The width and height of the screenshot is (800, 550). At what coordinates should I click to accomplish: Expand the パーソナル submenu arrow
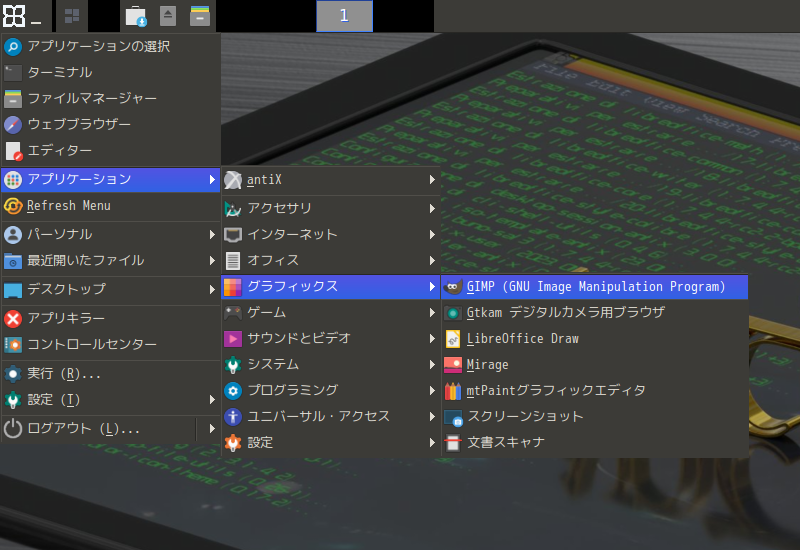click(212, 235)
